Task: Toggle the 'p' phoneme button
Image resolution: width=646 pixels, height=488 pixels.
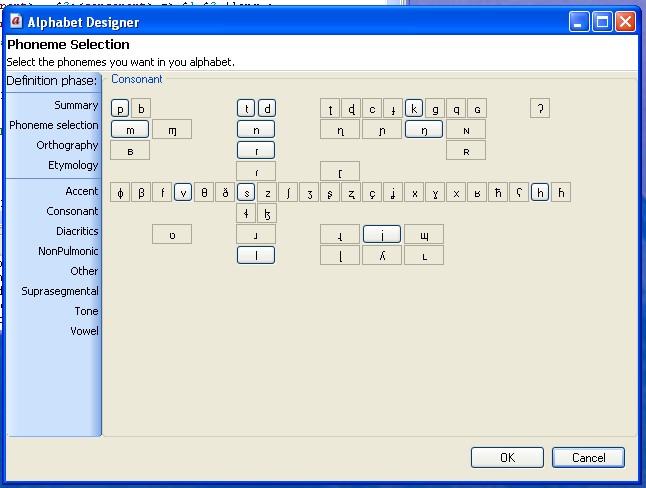Action: coord(120,109)
